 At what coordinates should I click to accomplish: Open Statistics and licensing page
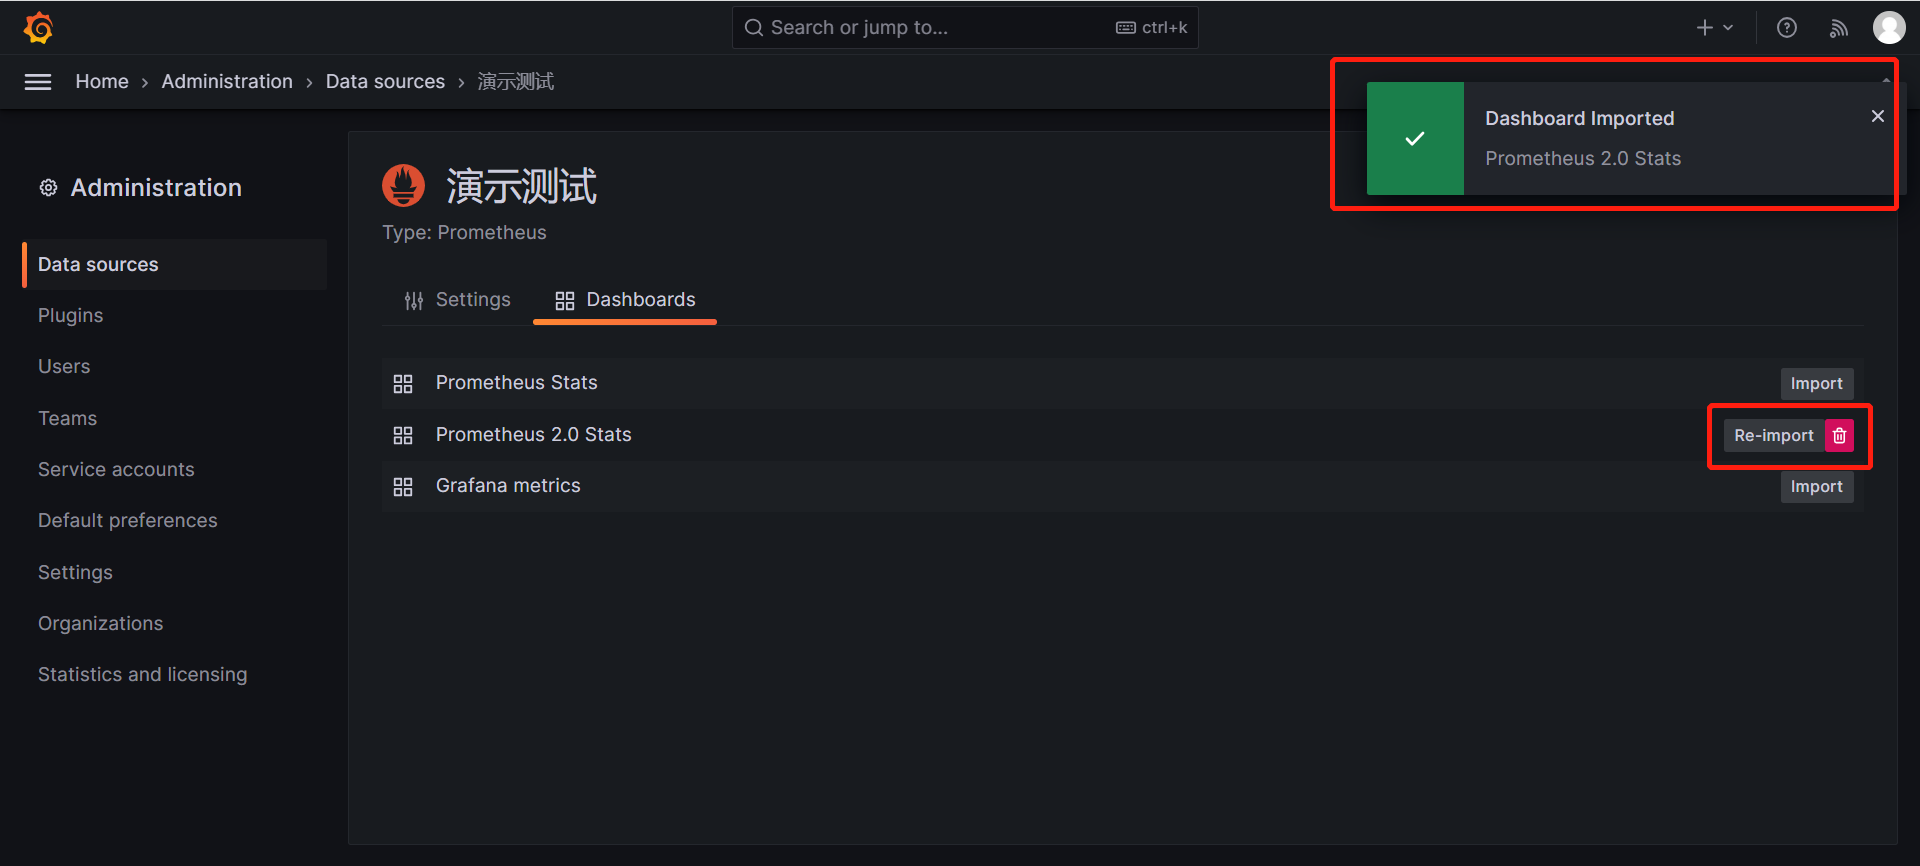coord(142,675)
